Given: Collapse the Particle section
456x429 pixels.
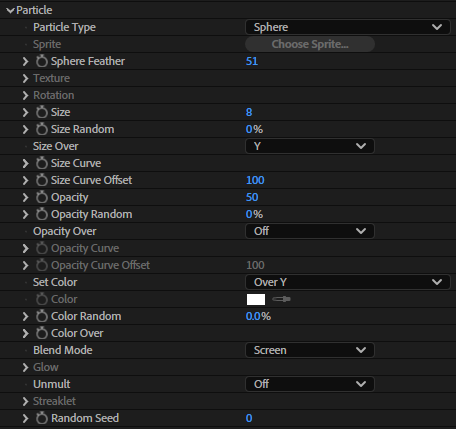Looking at the screenshot, I should tap(10, 11).
